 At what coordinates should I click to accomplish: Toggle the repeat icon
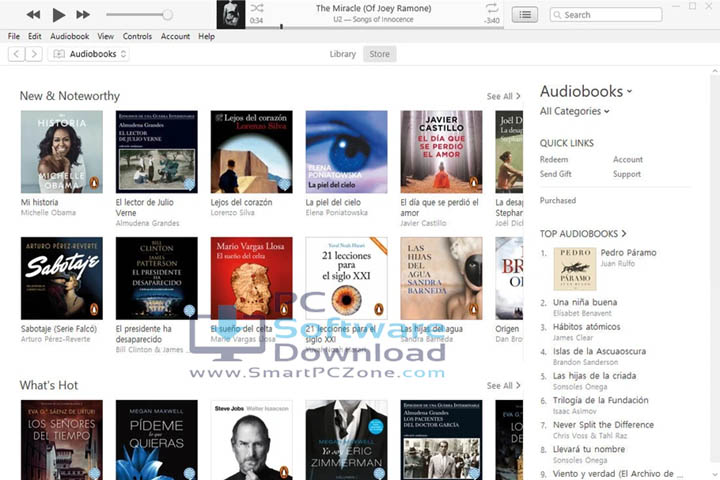pos(492,8)
